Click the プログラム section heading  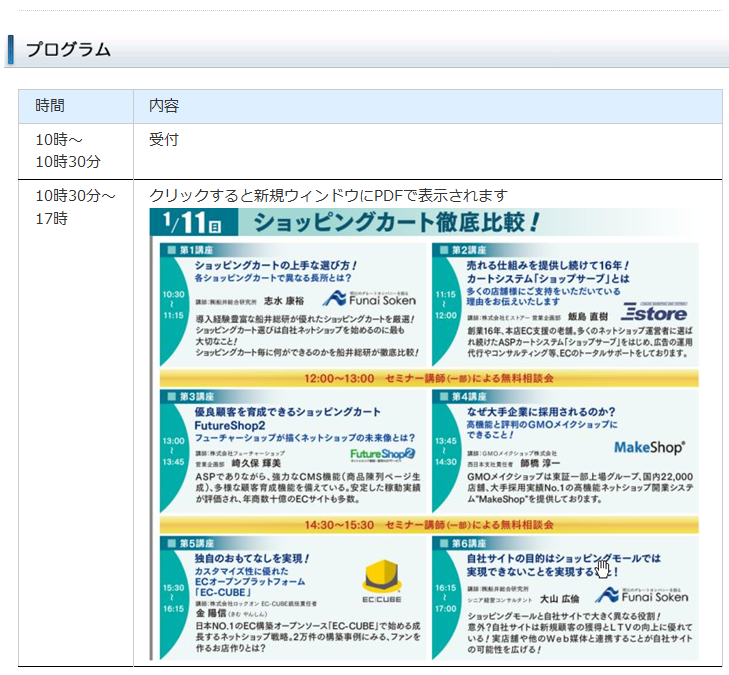click(68, 50)
